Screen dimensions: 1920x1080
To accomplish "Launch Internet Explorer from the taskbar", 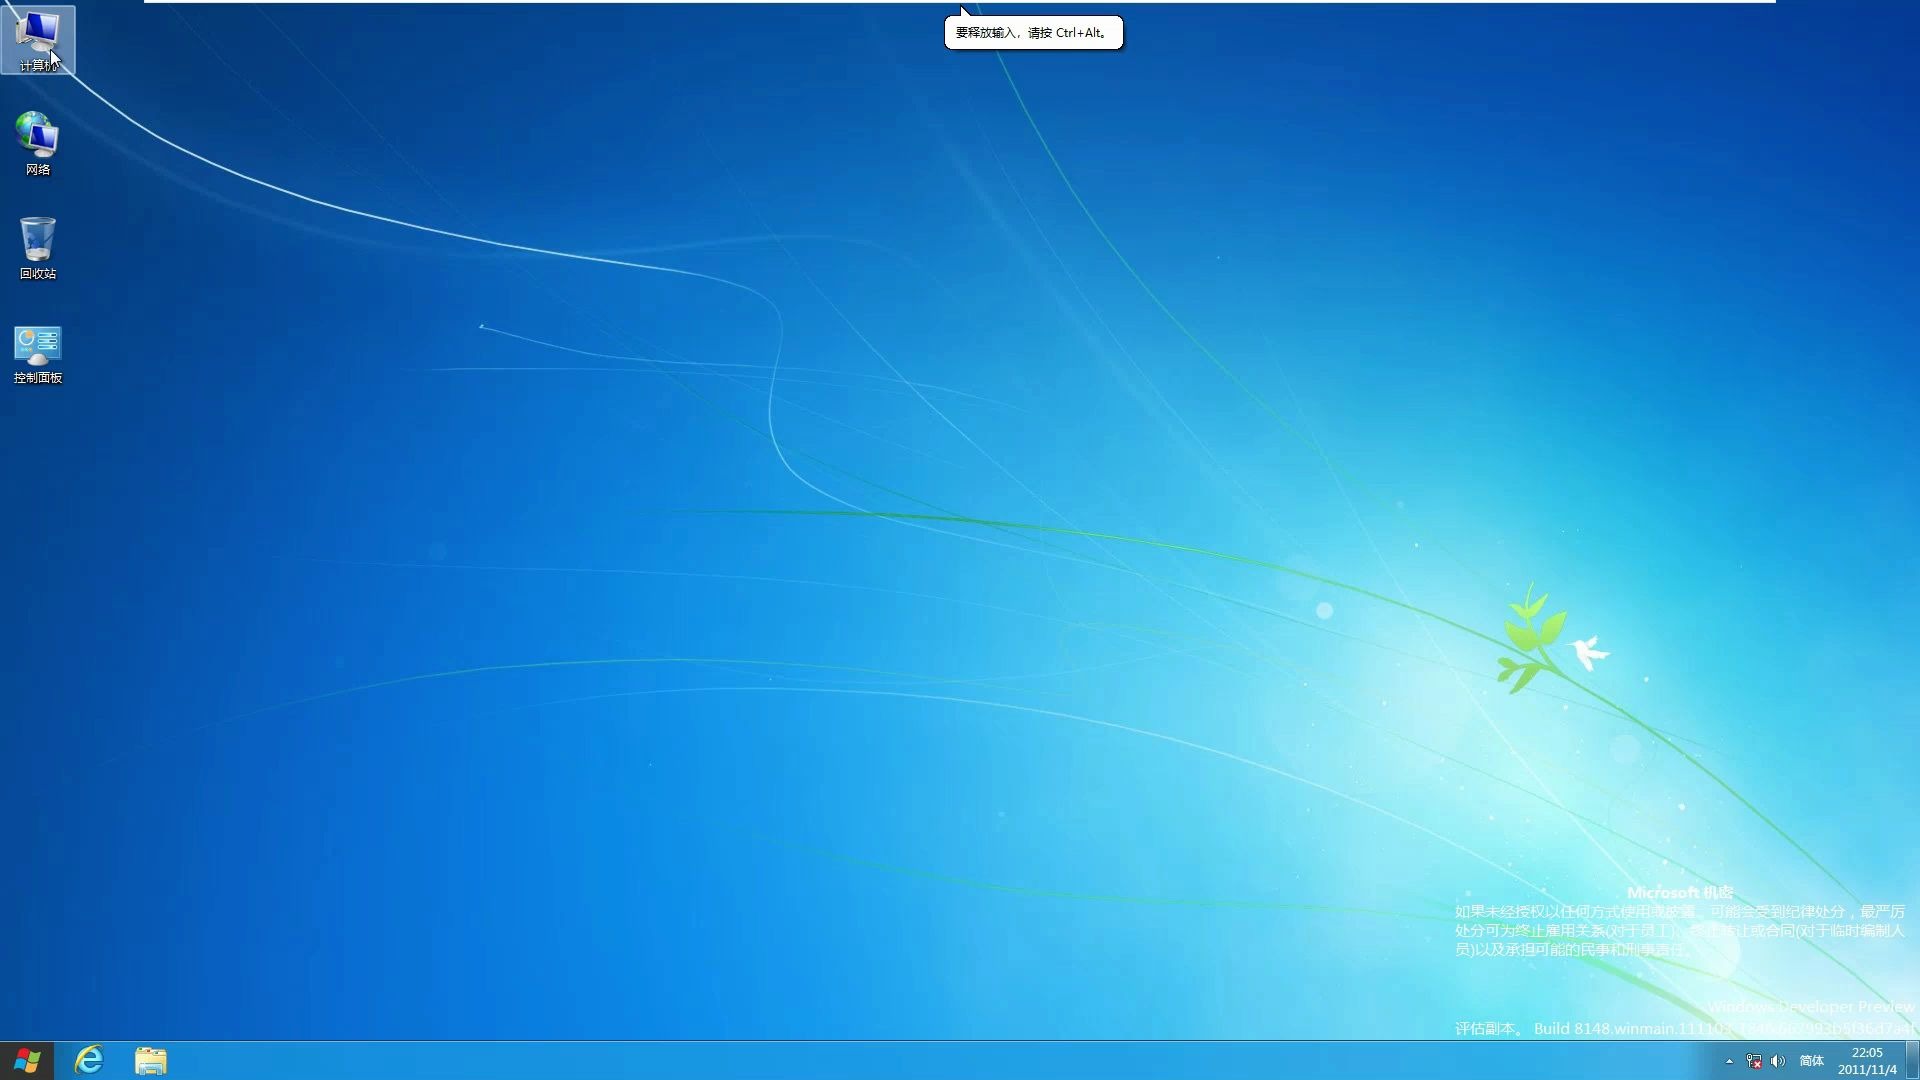I will [x=89, y=1062].
